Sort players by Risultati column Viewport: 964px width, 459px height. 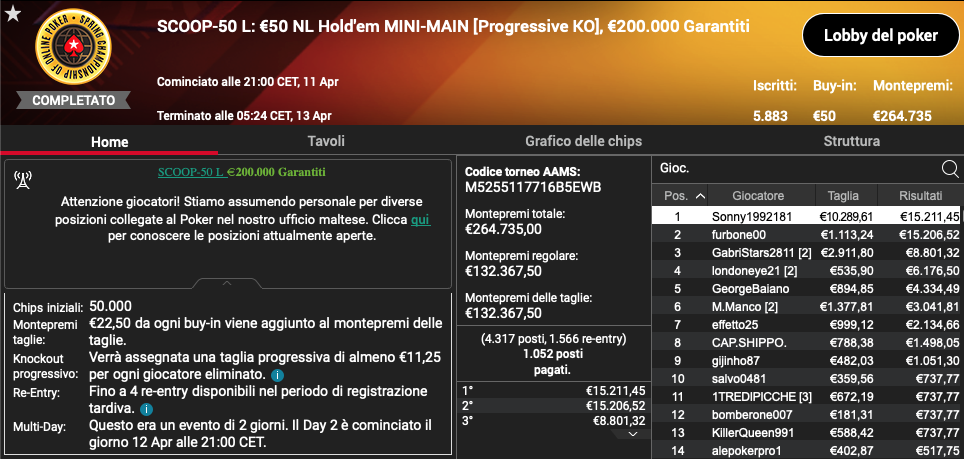coord(920,196)
